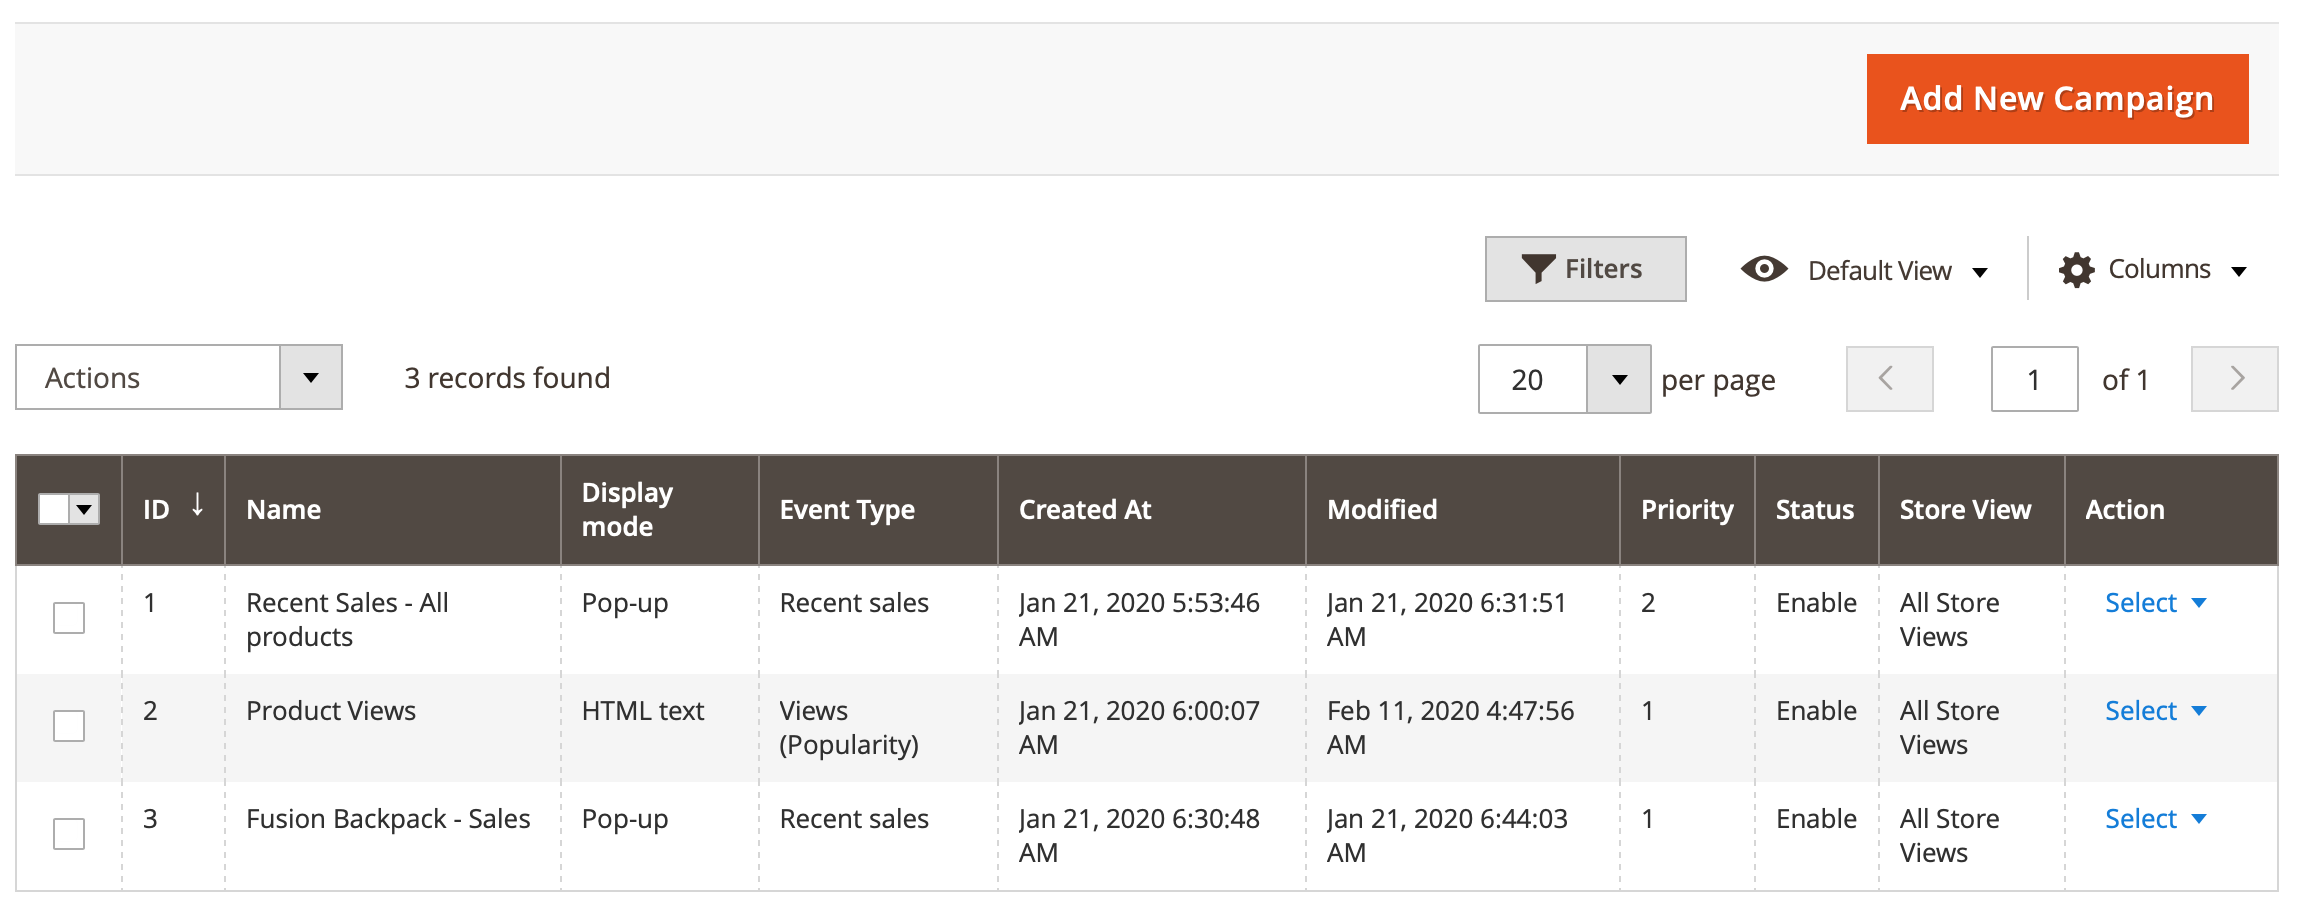
Task: Click the Add New Campaign button
Action: (x=2057, y=99)
